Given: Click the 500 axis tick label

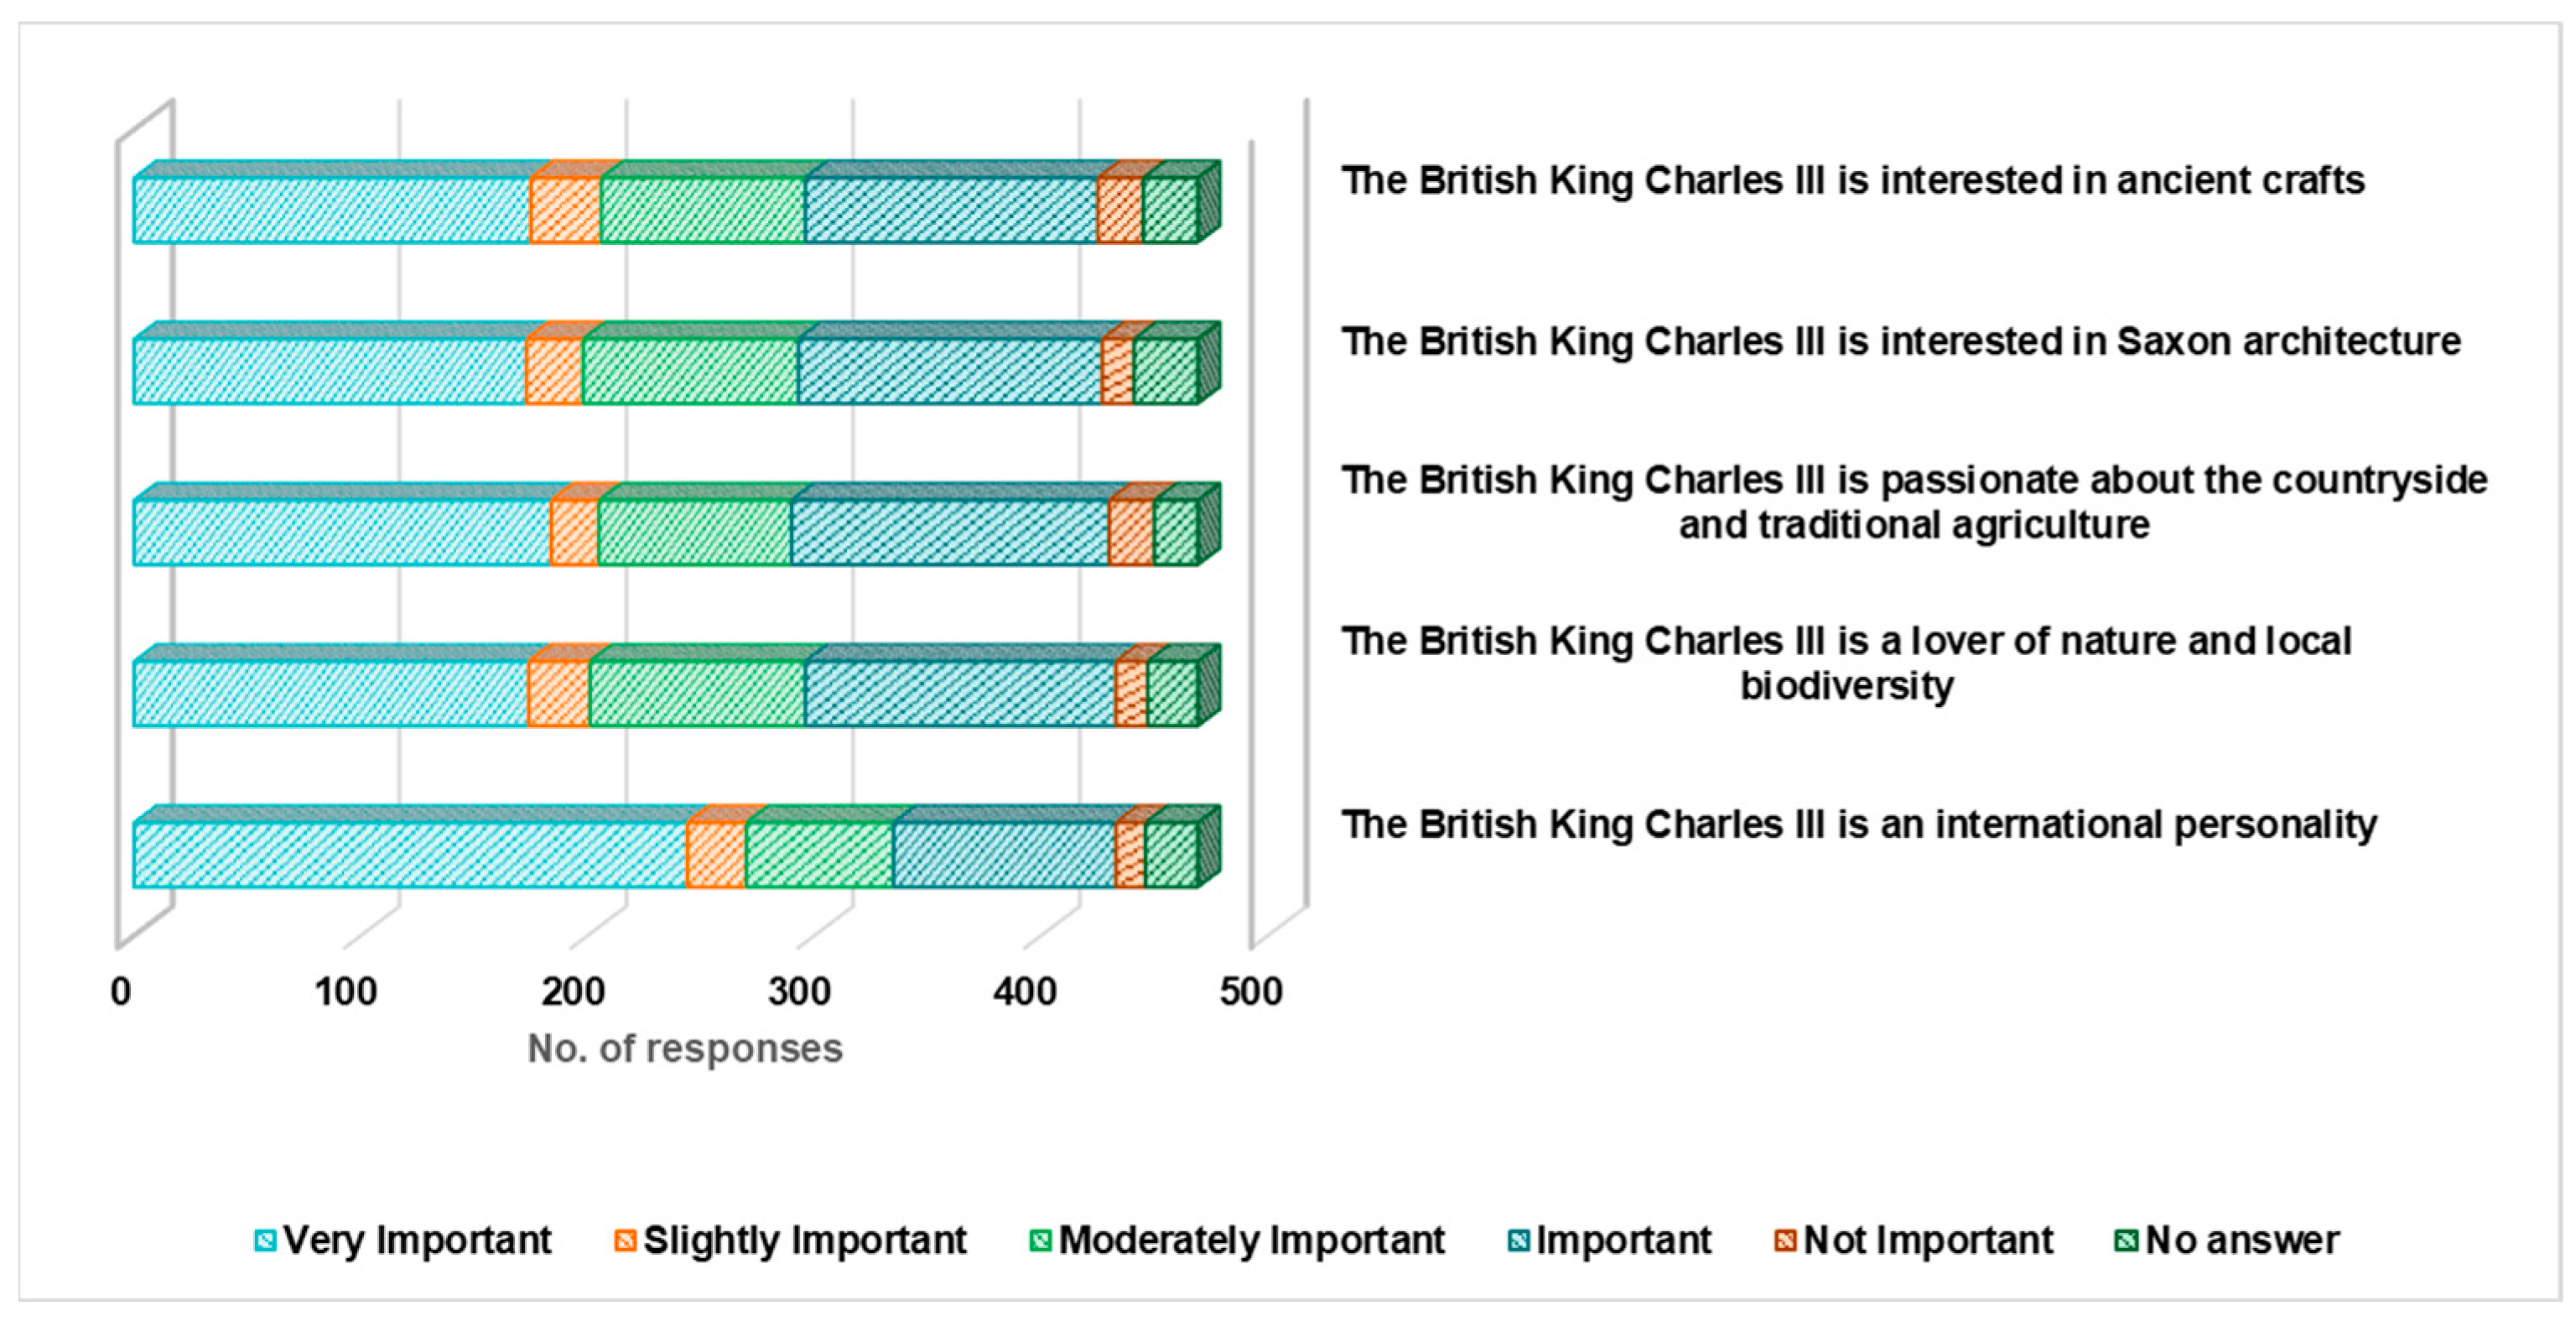Looking at the screenshot, I should click(1250, 992).
